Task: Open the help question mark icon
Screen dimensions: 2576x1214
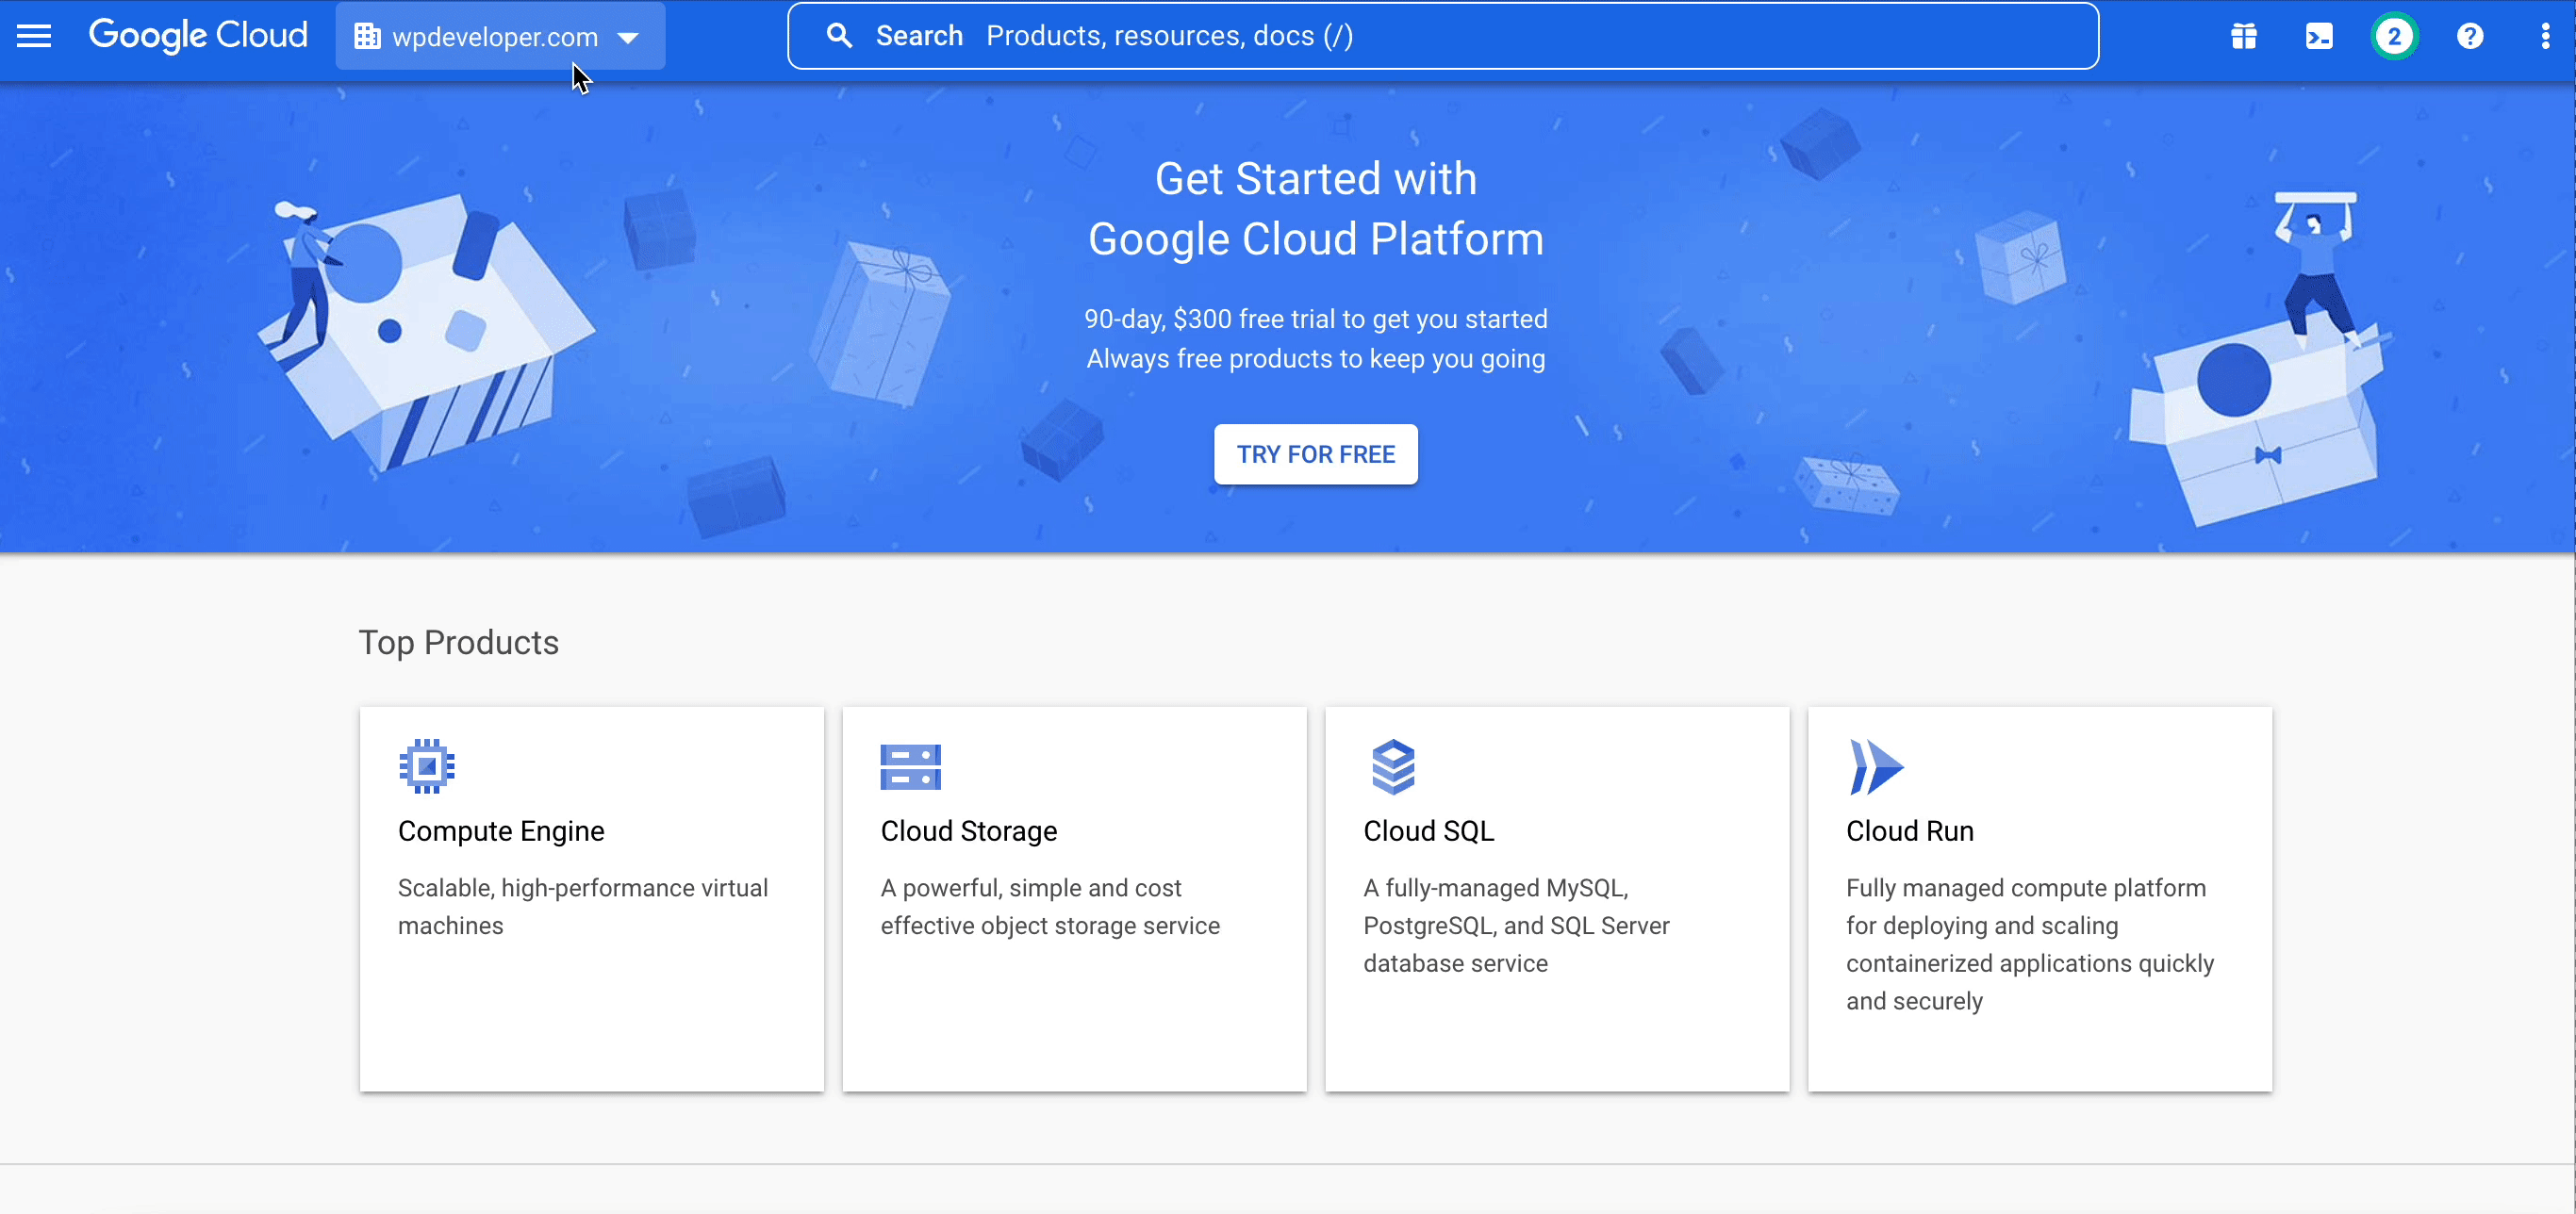Action: tap(2470, 37)
